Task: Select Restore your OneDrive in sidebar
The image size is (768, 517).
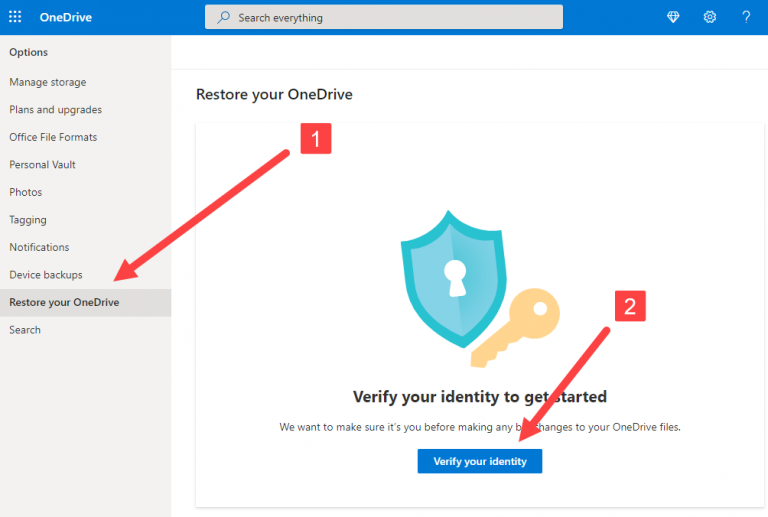Action: pos(64,302)
